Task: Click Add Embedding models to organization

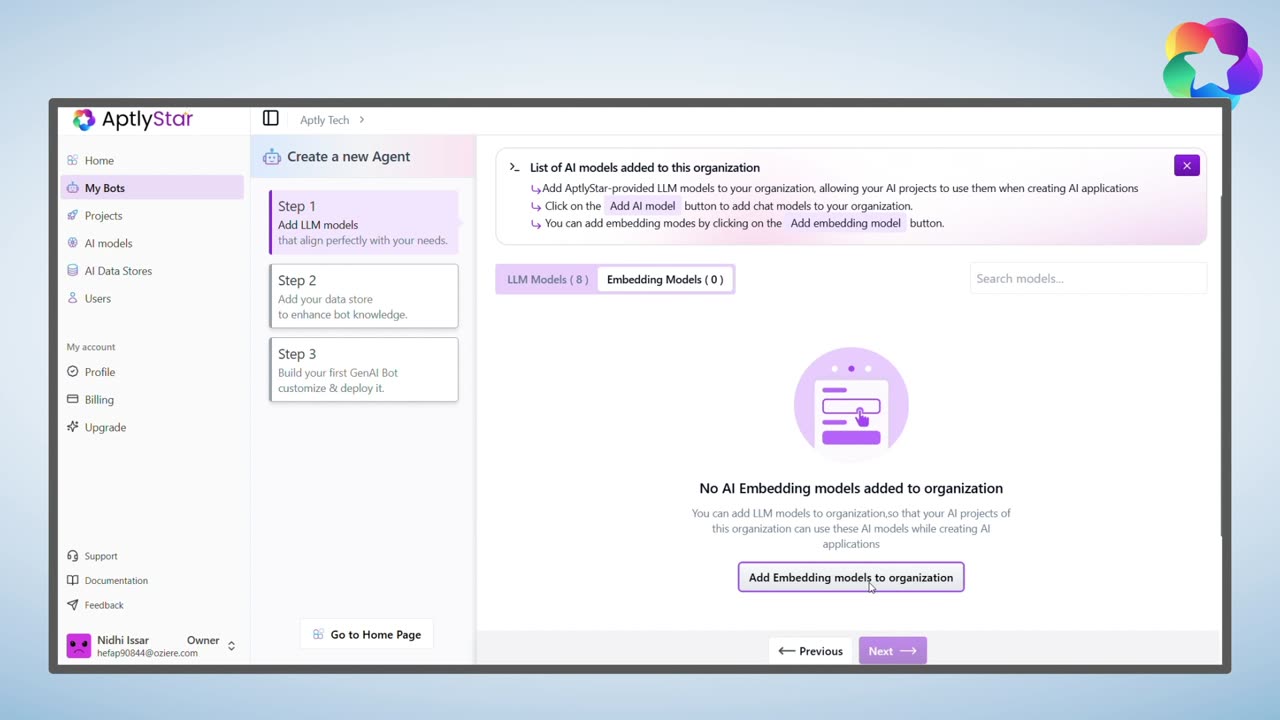Action: (x=851, y=577)
